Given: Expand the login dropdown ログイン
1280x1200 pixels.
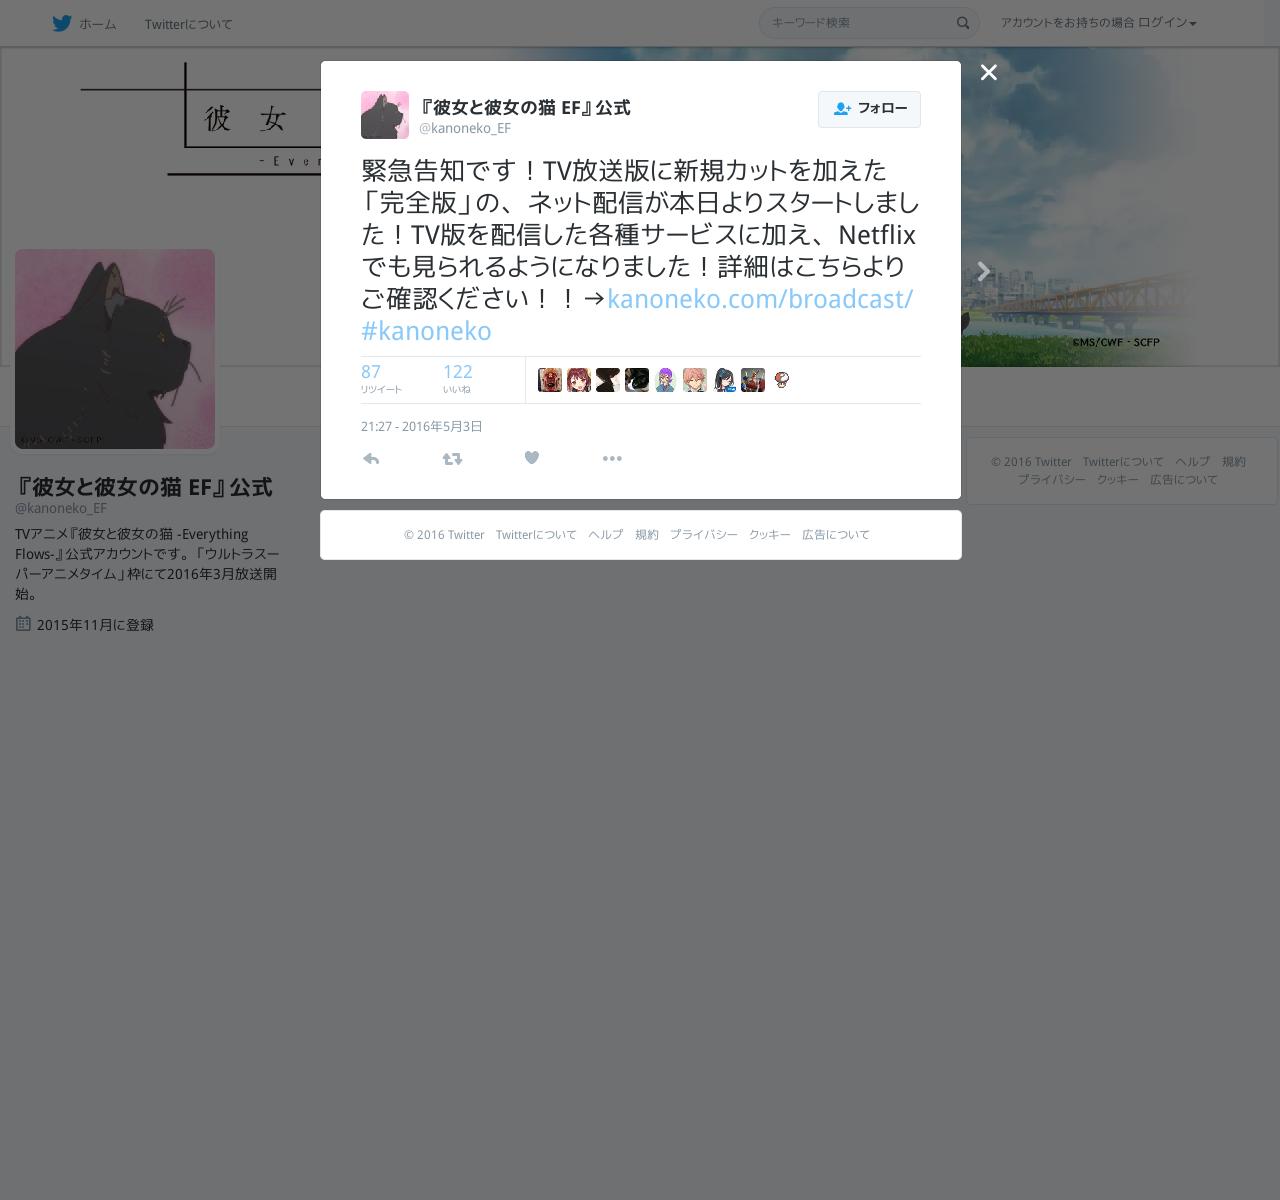Looking at the screenshot, I should (1167, 23).
